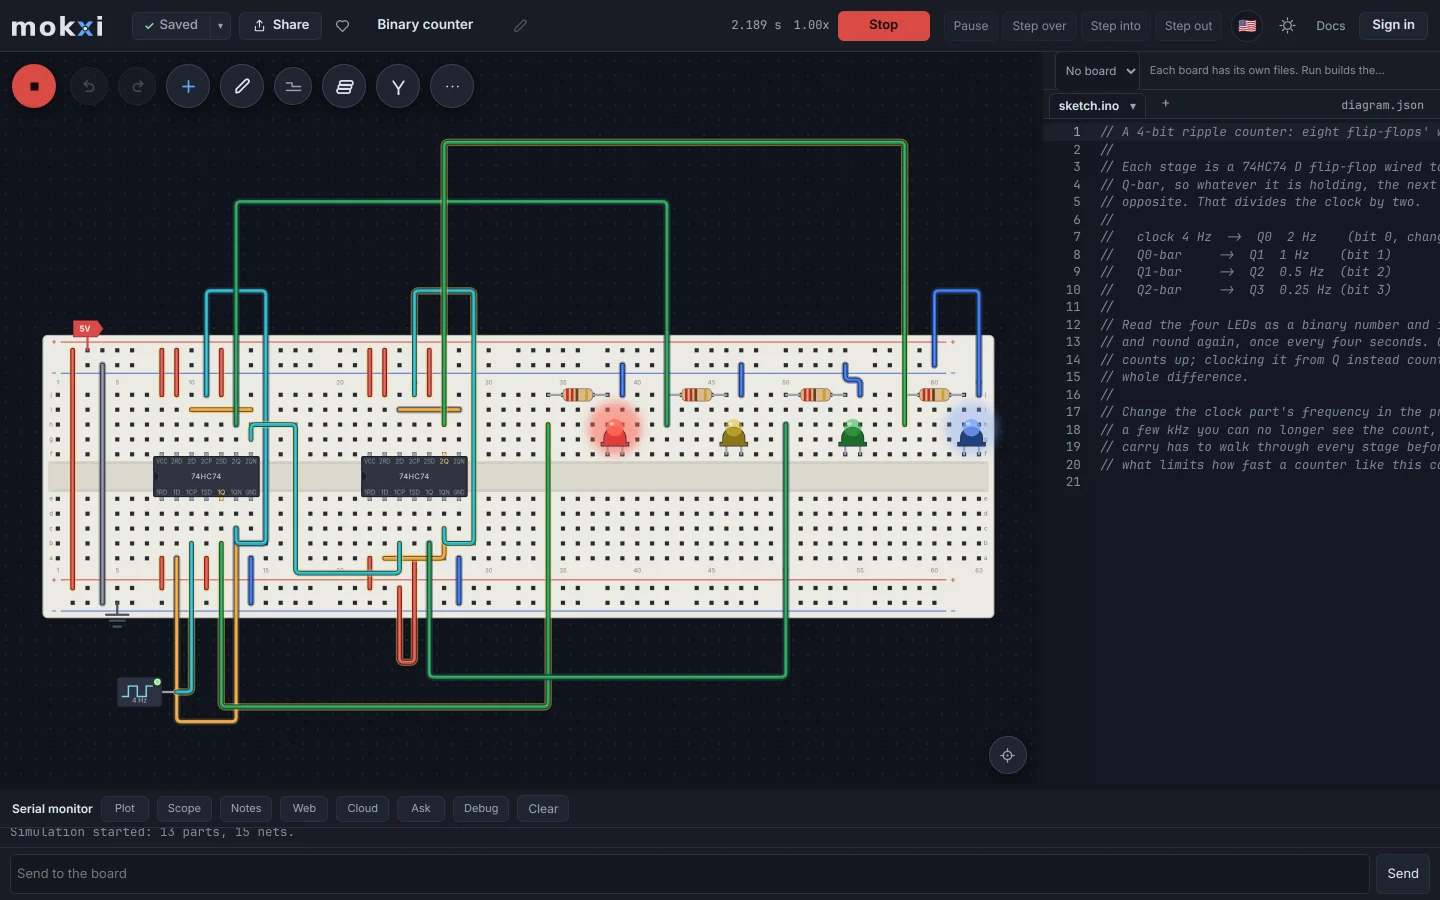Switch to the diagram.json tab

1382,105
